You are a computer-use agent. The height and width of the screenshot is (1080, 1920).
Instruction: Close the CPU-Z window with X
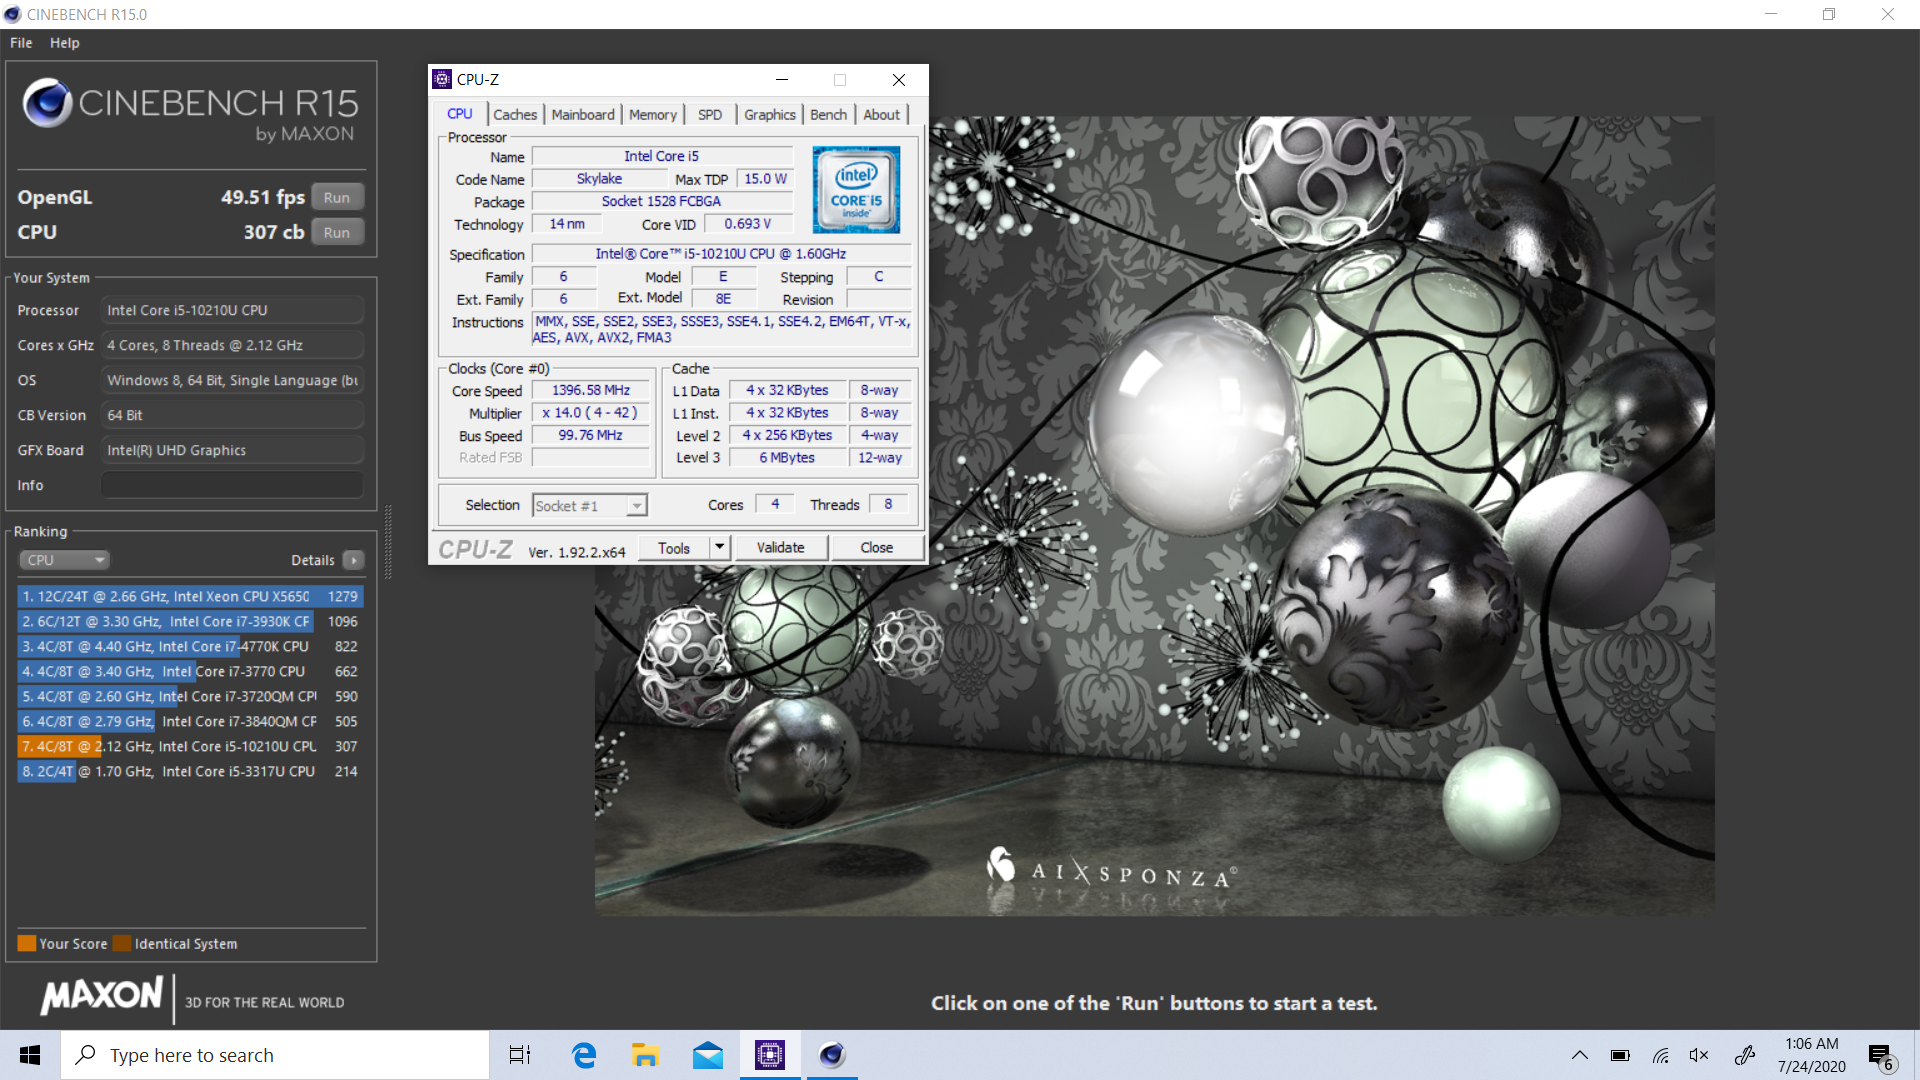899,80
